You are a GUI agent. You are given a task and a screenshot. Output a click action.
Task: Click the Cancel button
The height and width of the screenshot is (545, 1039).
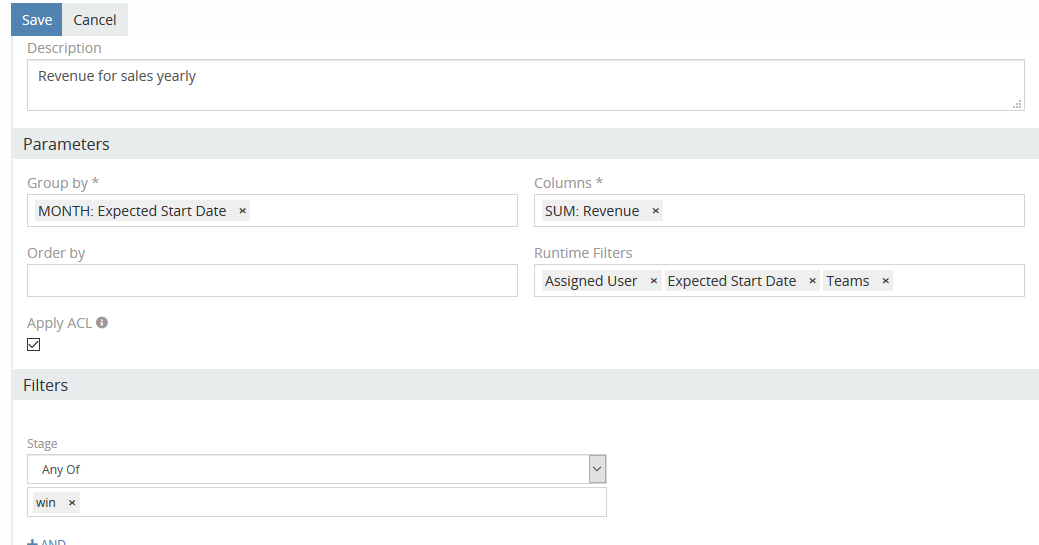95,20
